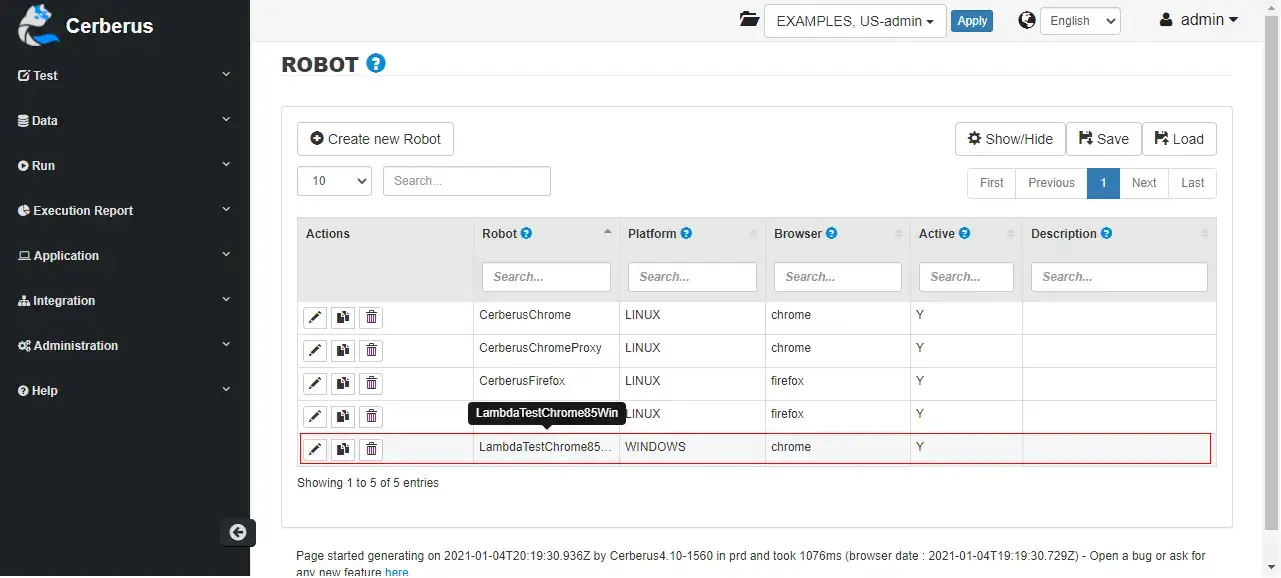This screenshot has width=1281, height=578.
Task: Edit the LambdaTestChrome85Win robot
Action: (315, 449)
